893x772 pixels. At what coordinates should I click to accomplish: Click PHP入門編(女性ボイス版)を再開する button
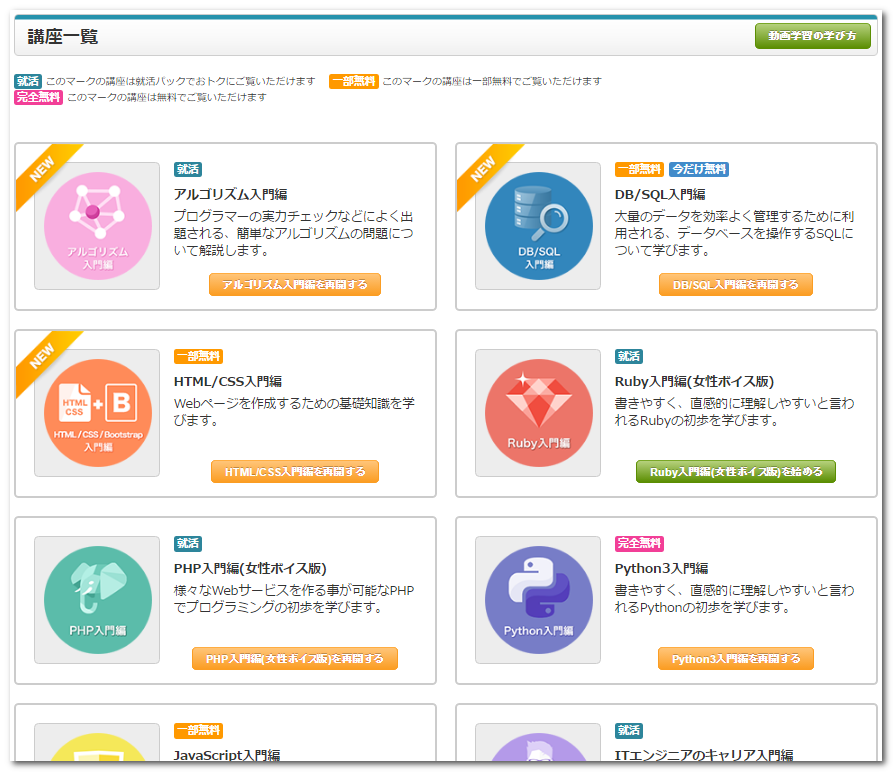pos(294,658)
